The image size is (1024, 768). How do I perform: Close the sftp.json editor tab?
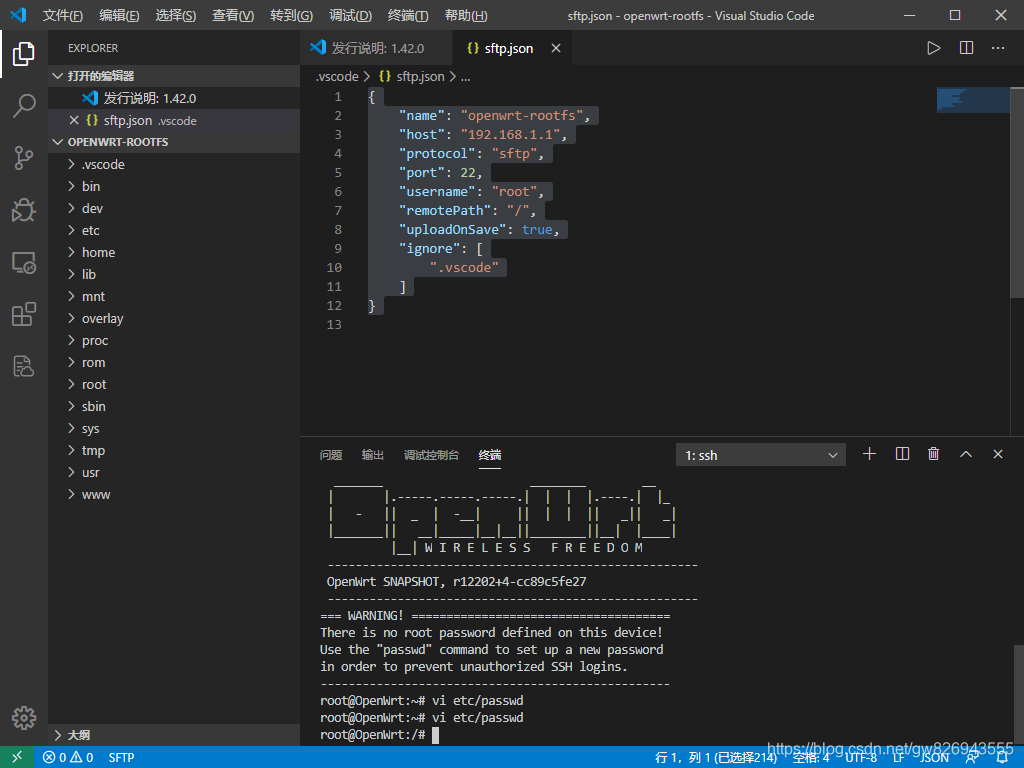(x=556, y=48)
